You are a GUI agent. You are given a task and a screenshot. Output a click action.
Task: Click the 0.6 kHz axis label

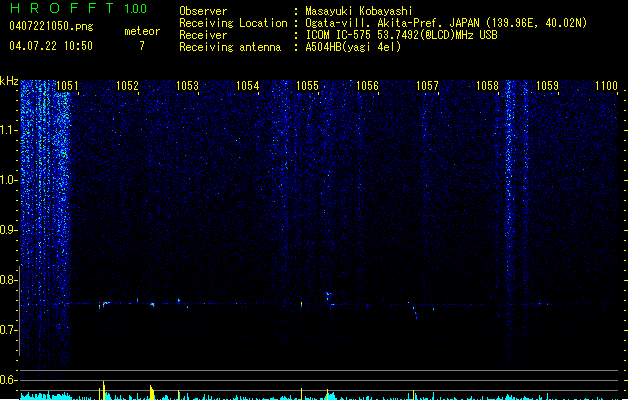point(8,380)
